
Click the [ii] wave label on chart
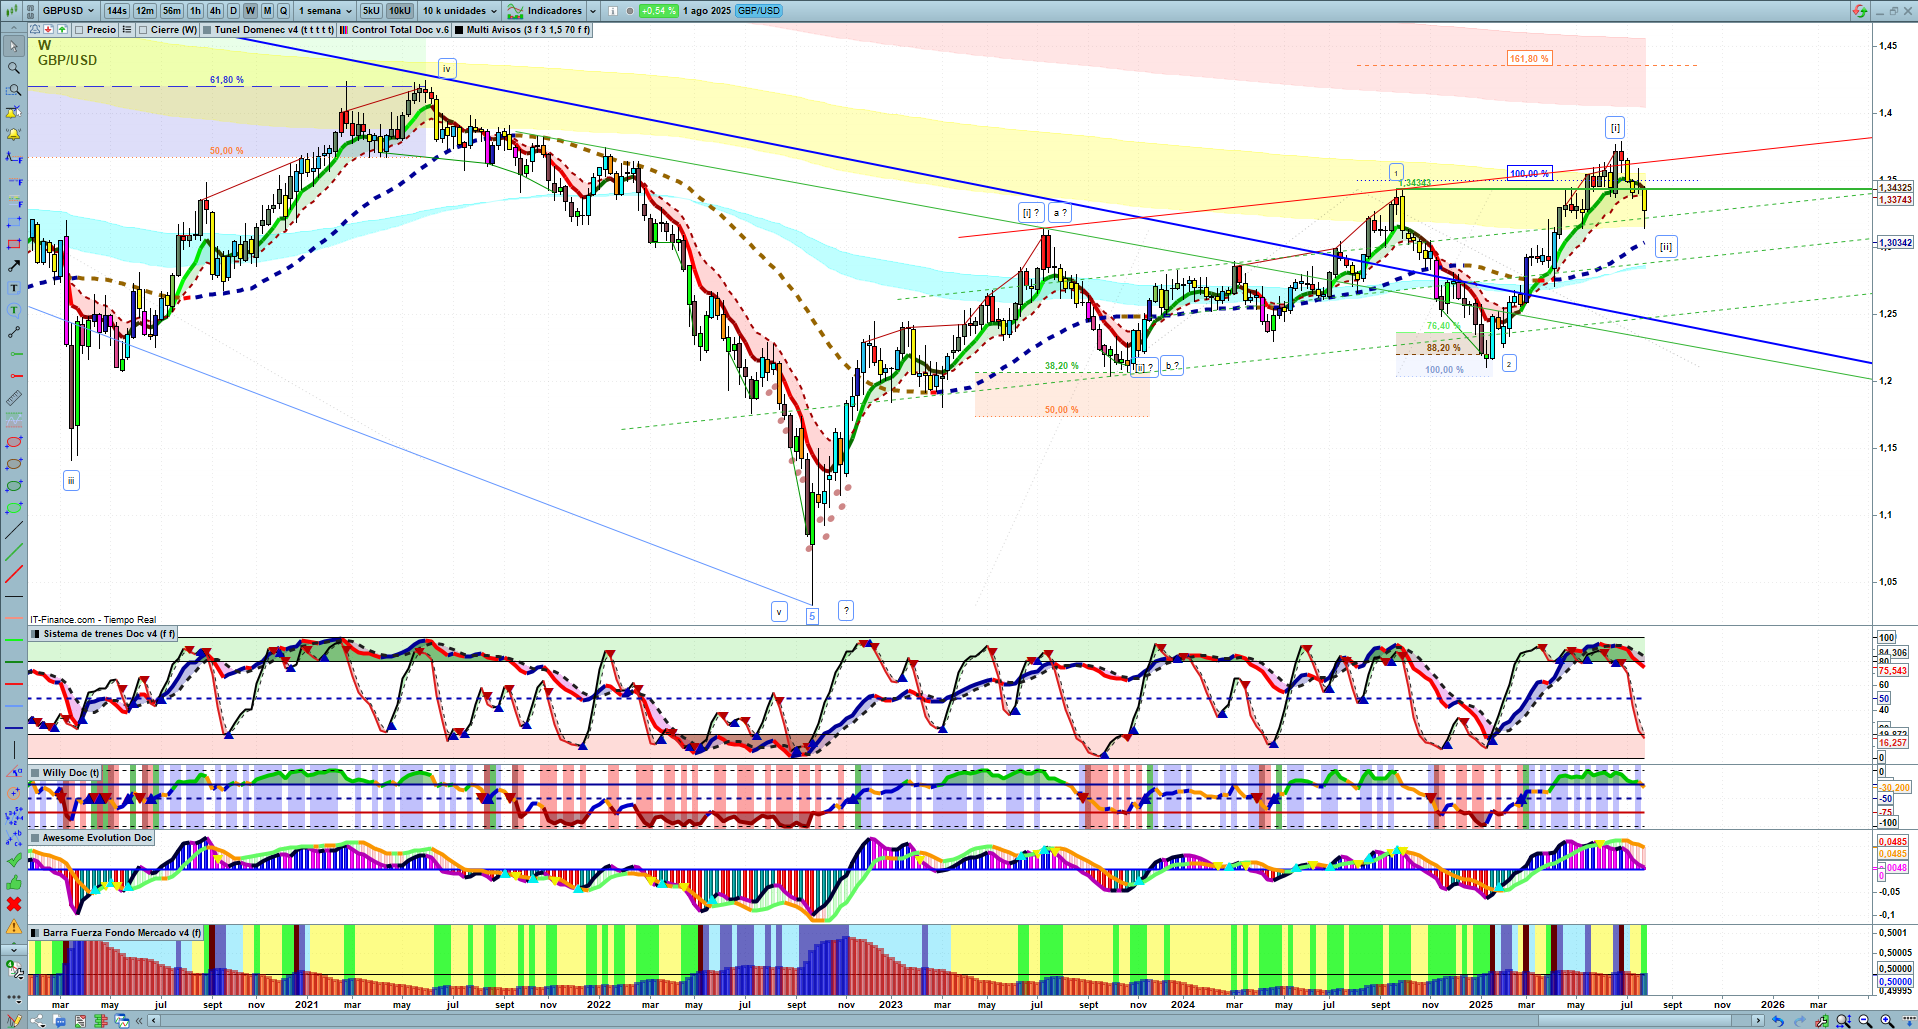(x=1665, y=247)
